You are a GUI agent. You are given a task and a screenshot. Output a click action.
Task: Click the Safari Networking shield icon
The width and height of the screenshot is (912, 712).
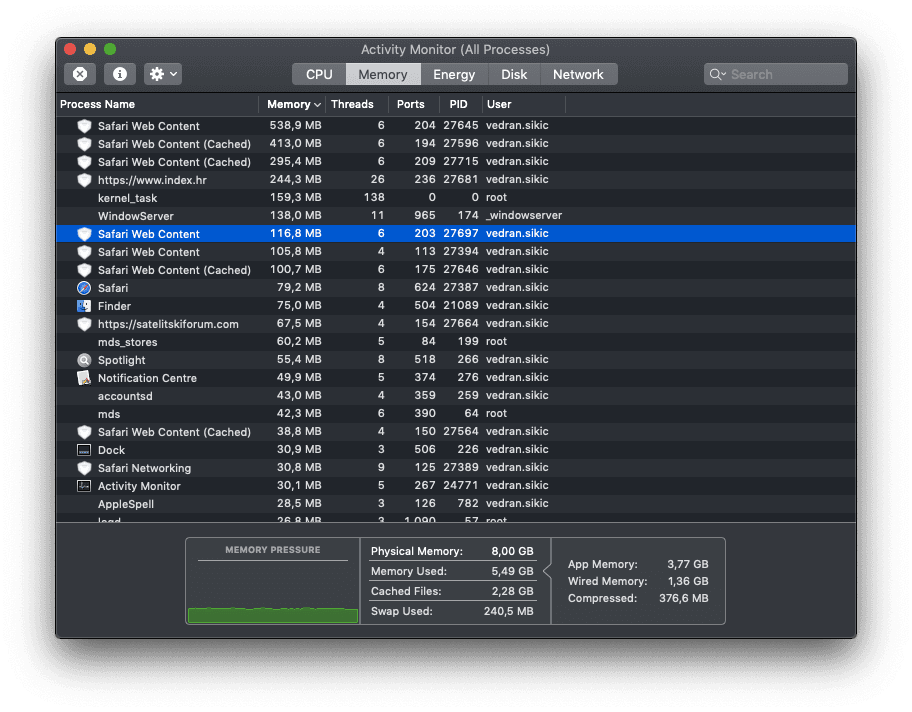(x=84, y=468)
